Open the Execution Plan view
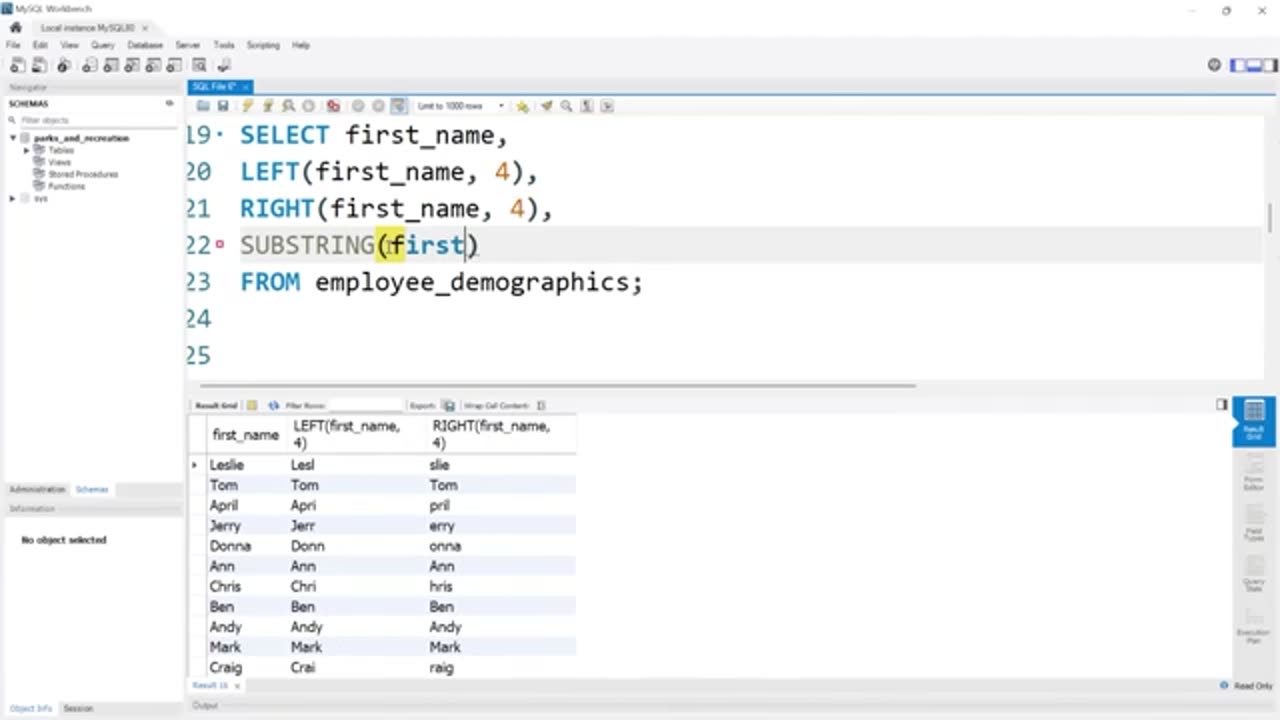The image size is (1280, 720). click(1254, 625)
